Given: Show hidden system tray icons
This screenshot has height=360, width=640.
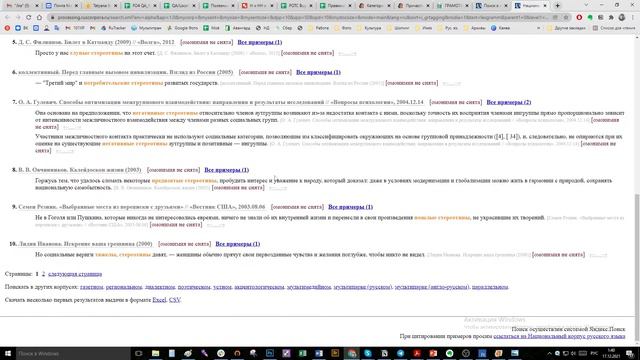Looking at the screenshot, I should [549, 353].
